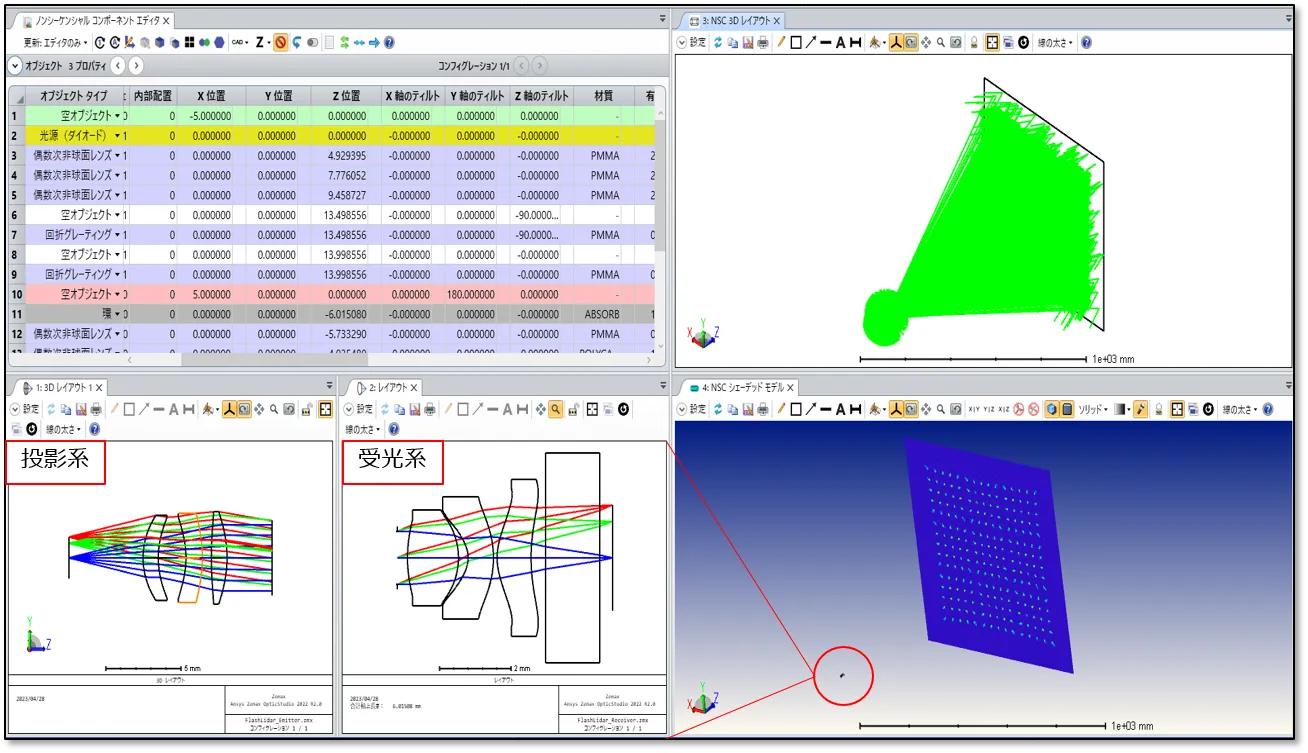Click help icon in NSC editor toolbar
Image resolution: width=1308 pixels, height=753 pixels.
(389, 42)
